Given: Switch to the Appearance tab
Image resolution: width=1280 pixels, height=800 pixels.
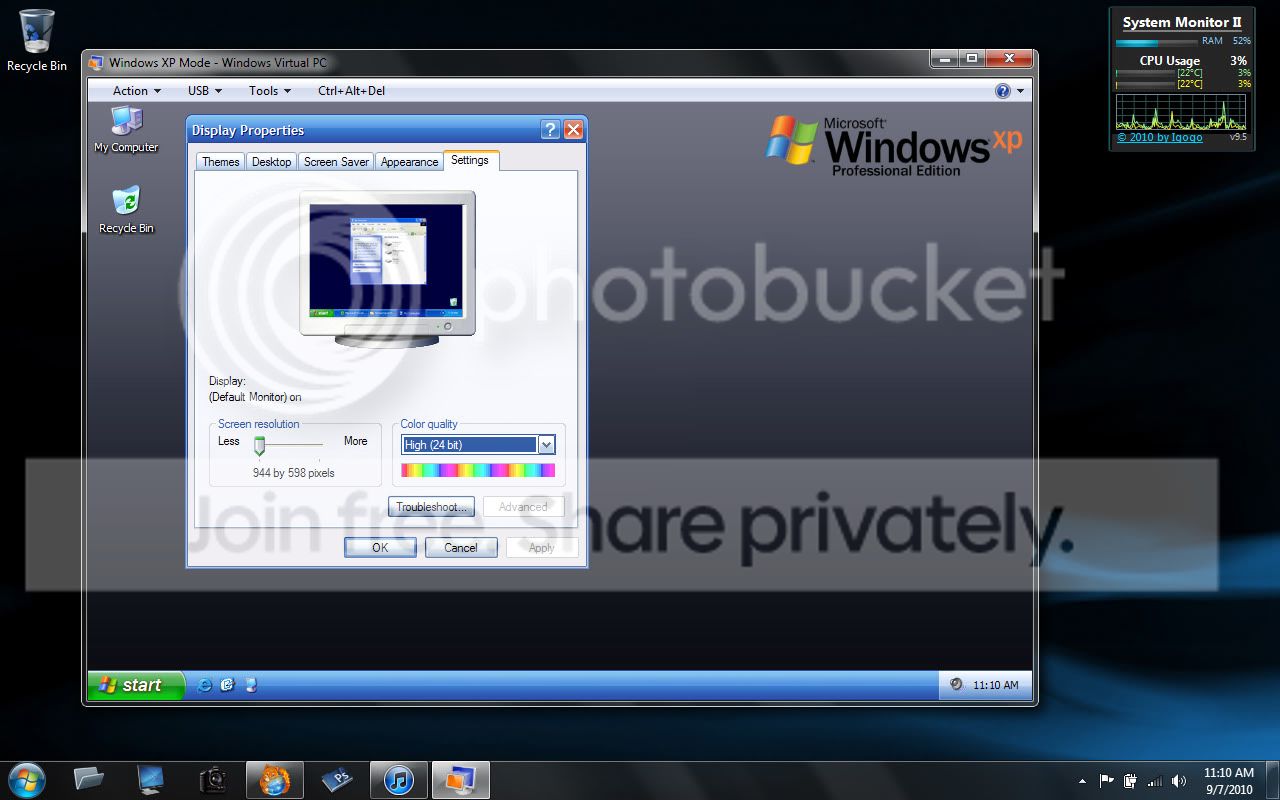Looking at the screenshot, I should [x=409, y=162].
